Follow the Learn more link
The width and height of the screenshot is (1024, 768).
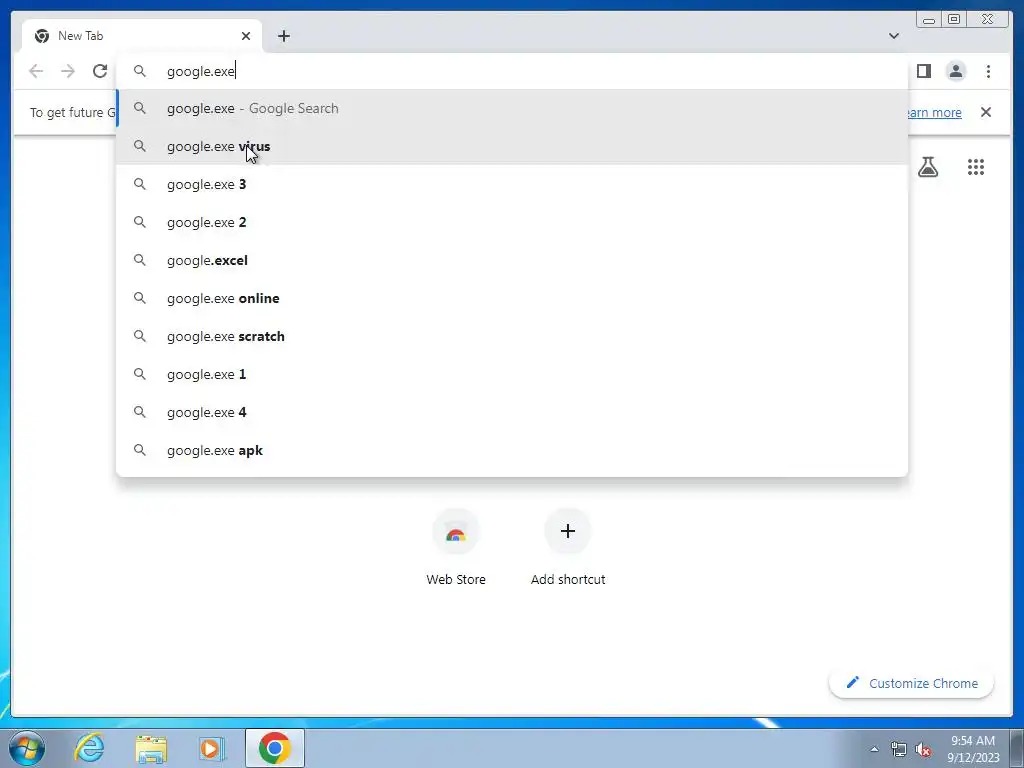[935, 112]
